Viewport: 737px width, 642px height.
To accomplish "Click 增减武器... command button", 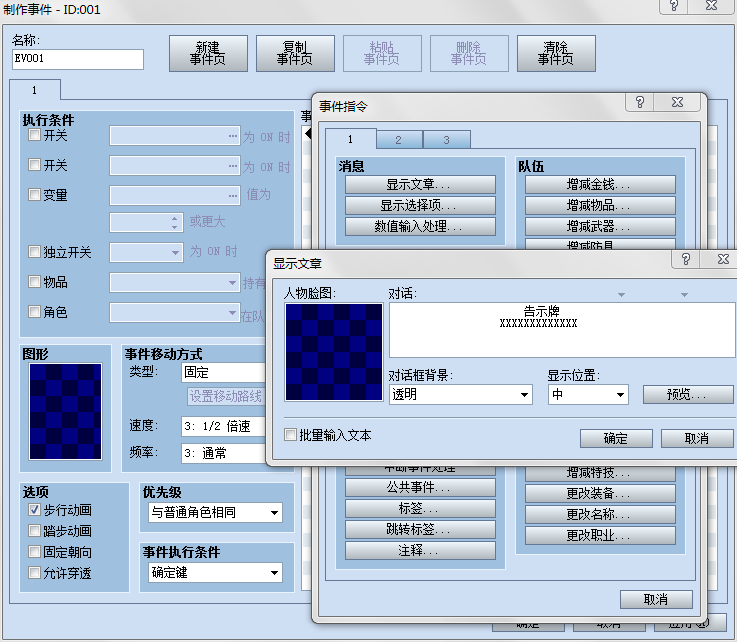I will point(600,226).
